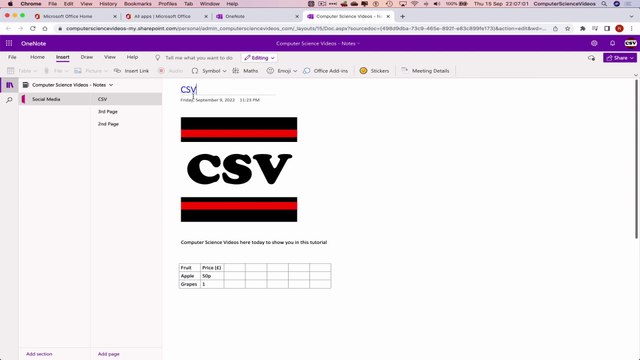Click the Apple table cell

pyautogui.click(x=190, y=276)
